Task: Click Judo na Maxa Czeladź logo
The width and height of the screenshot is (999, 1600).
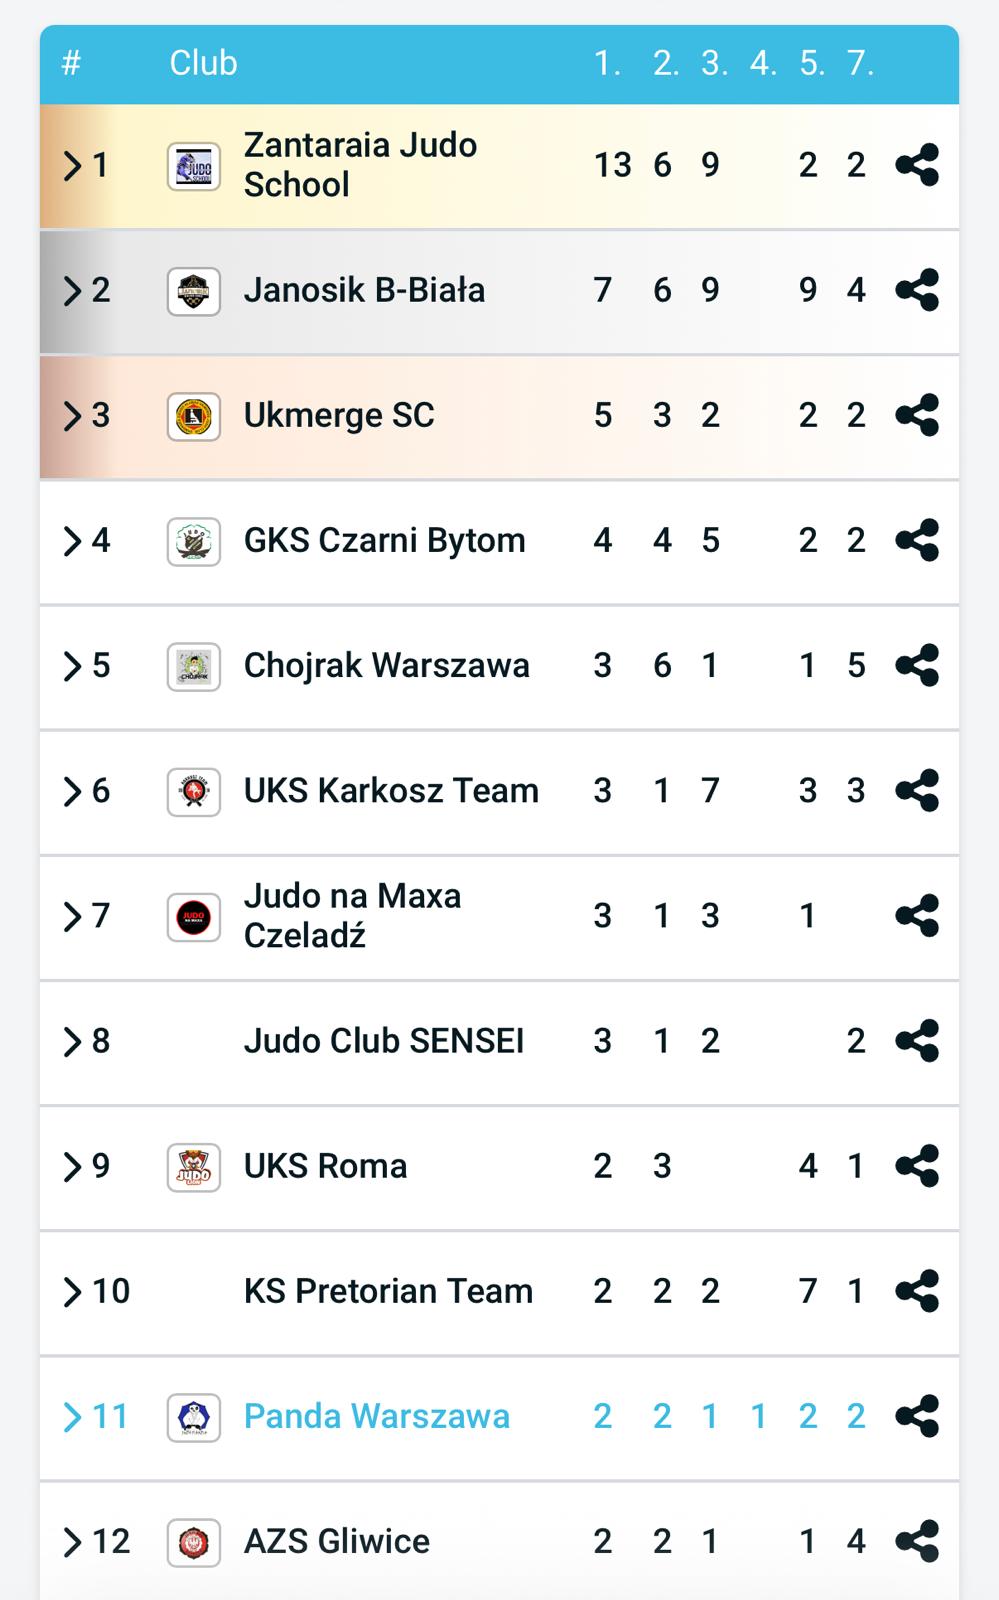Action: tap(193, 917)
